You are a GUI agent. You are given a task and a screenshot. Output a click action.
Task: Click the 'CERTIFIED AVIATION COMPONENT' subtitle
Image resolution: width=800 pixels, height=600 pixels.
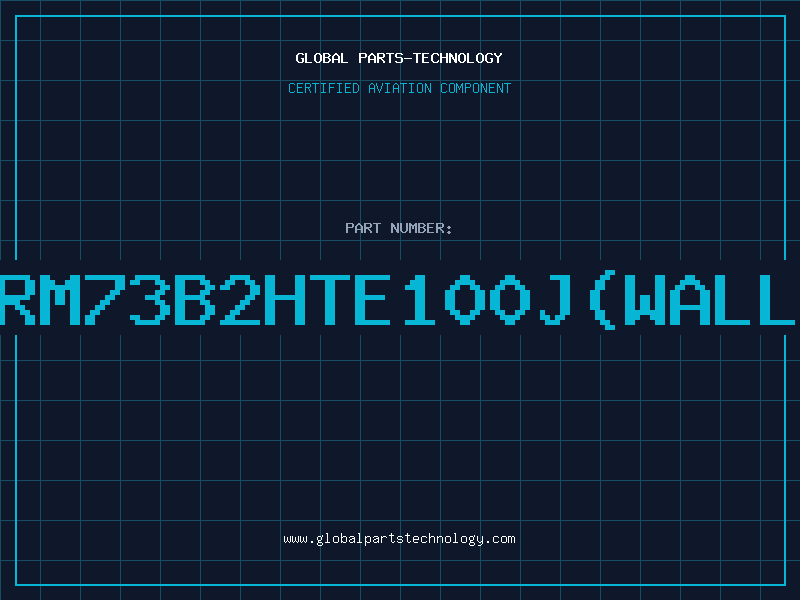pos(399,88)
